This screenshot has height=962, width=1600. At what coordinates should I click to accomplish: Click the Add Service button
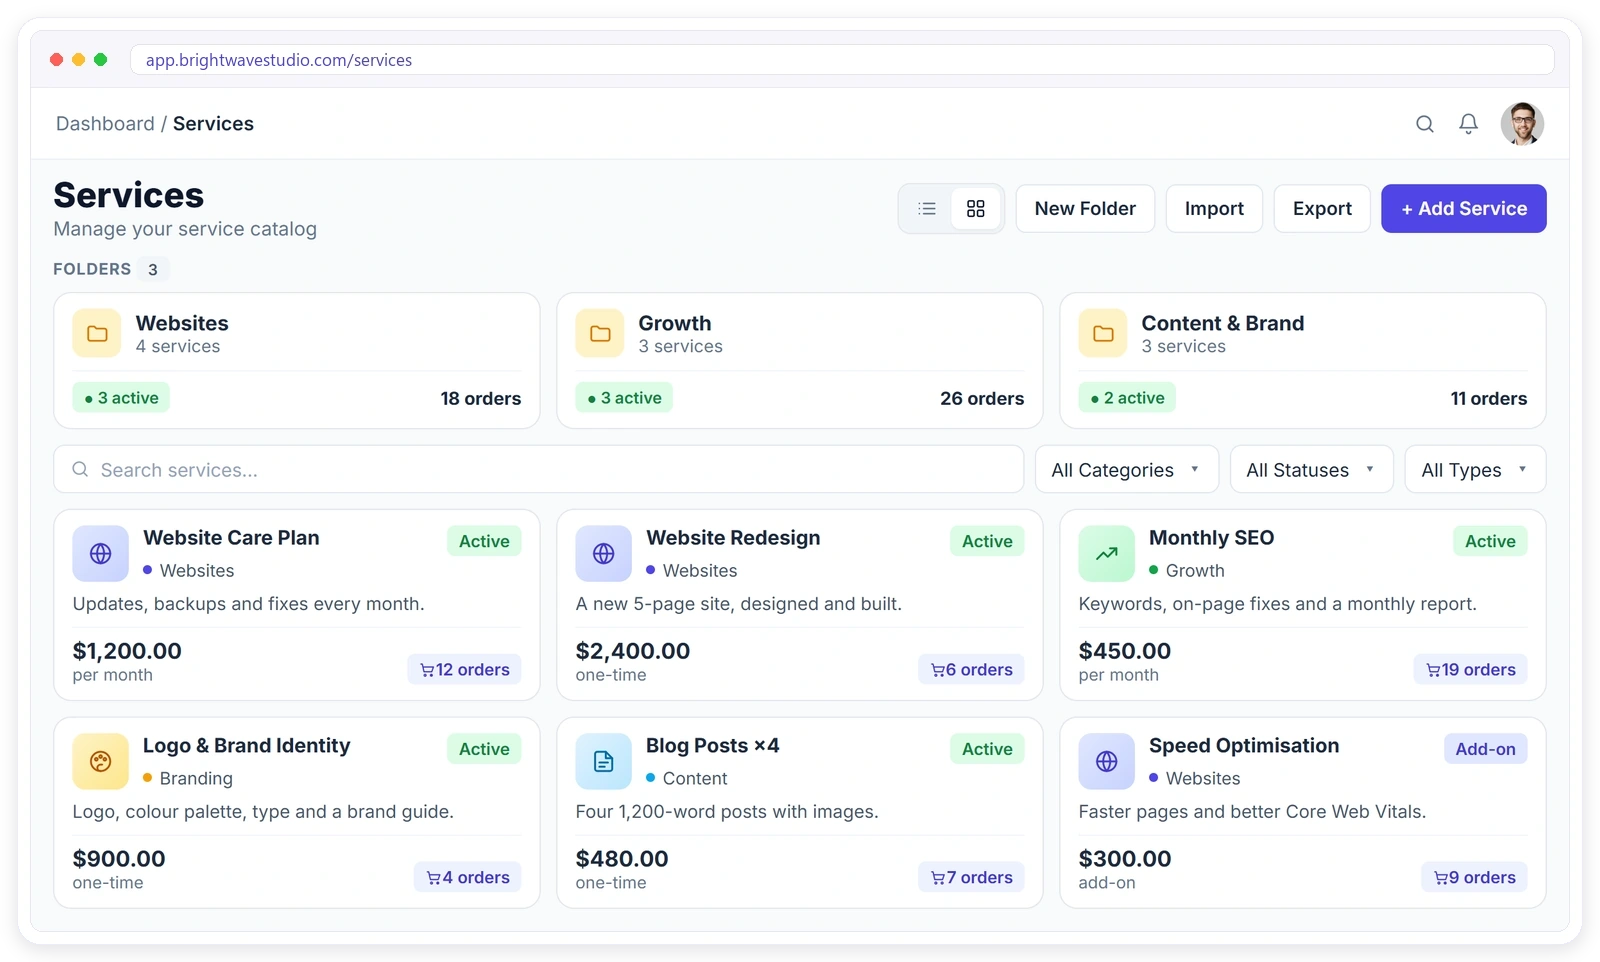[1464, 209]
